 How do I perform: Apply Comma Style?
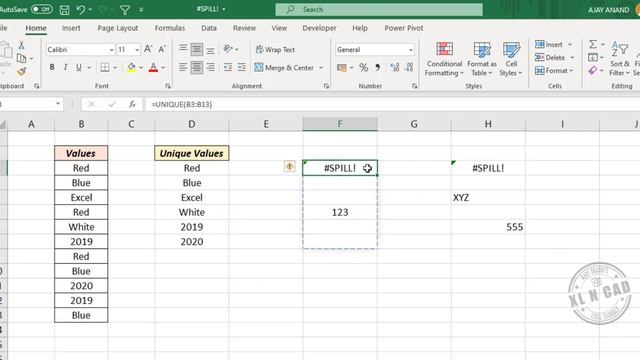click(378, 68)
